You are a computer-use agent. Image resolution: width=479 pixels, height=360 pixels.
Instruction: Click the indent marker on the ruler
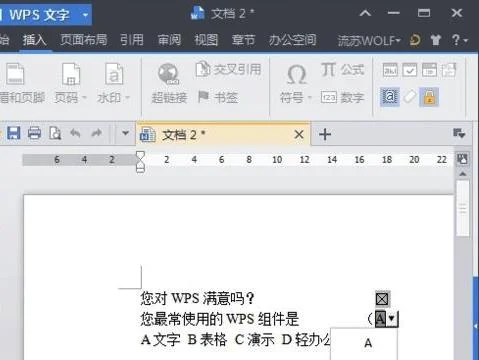tap(140, 162)
